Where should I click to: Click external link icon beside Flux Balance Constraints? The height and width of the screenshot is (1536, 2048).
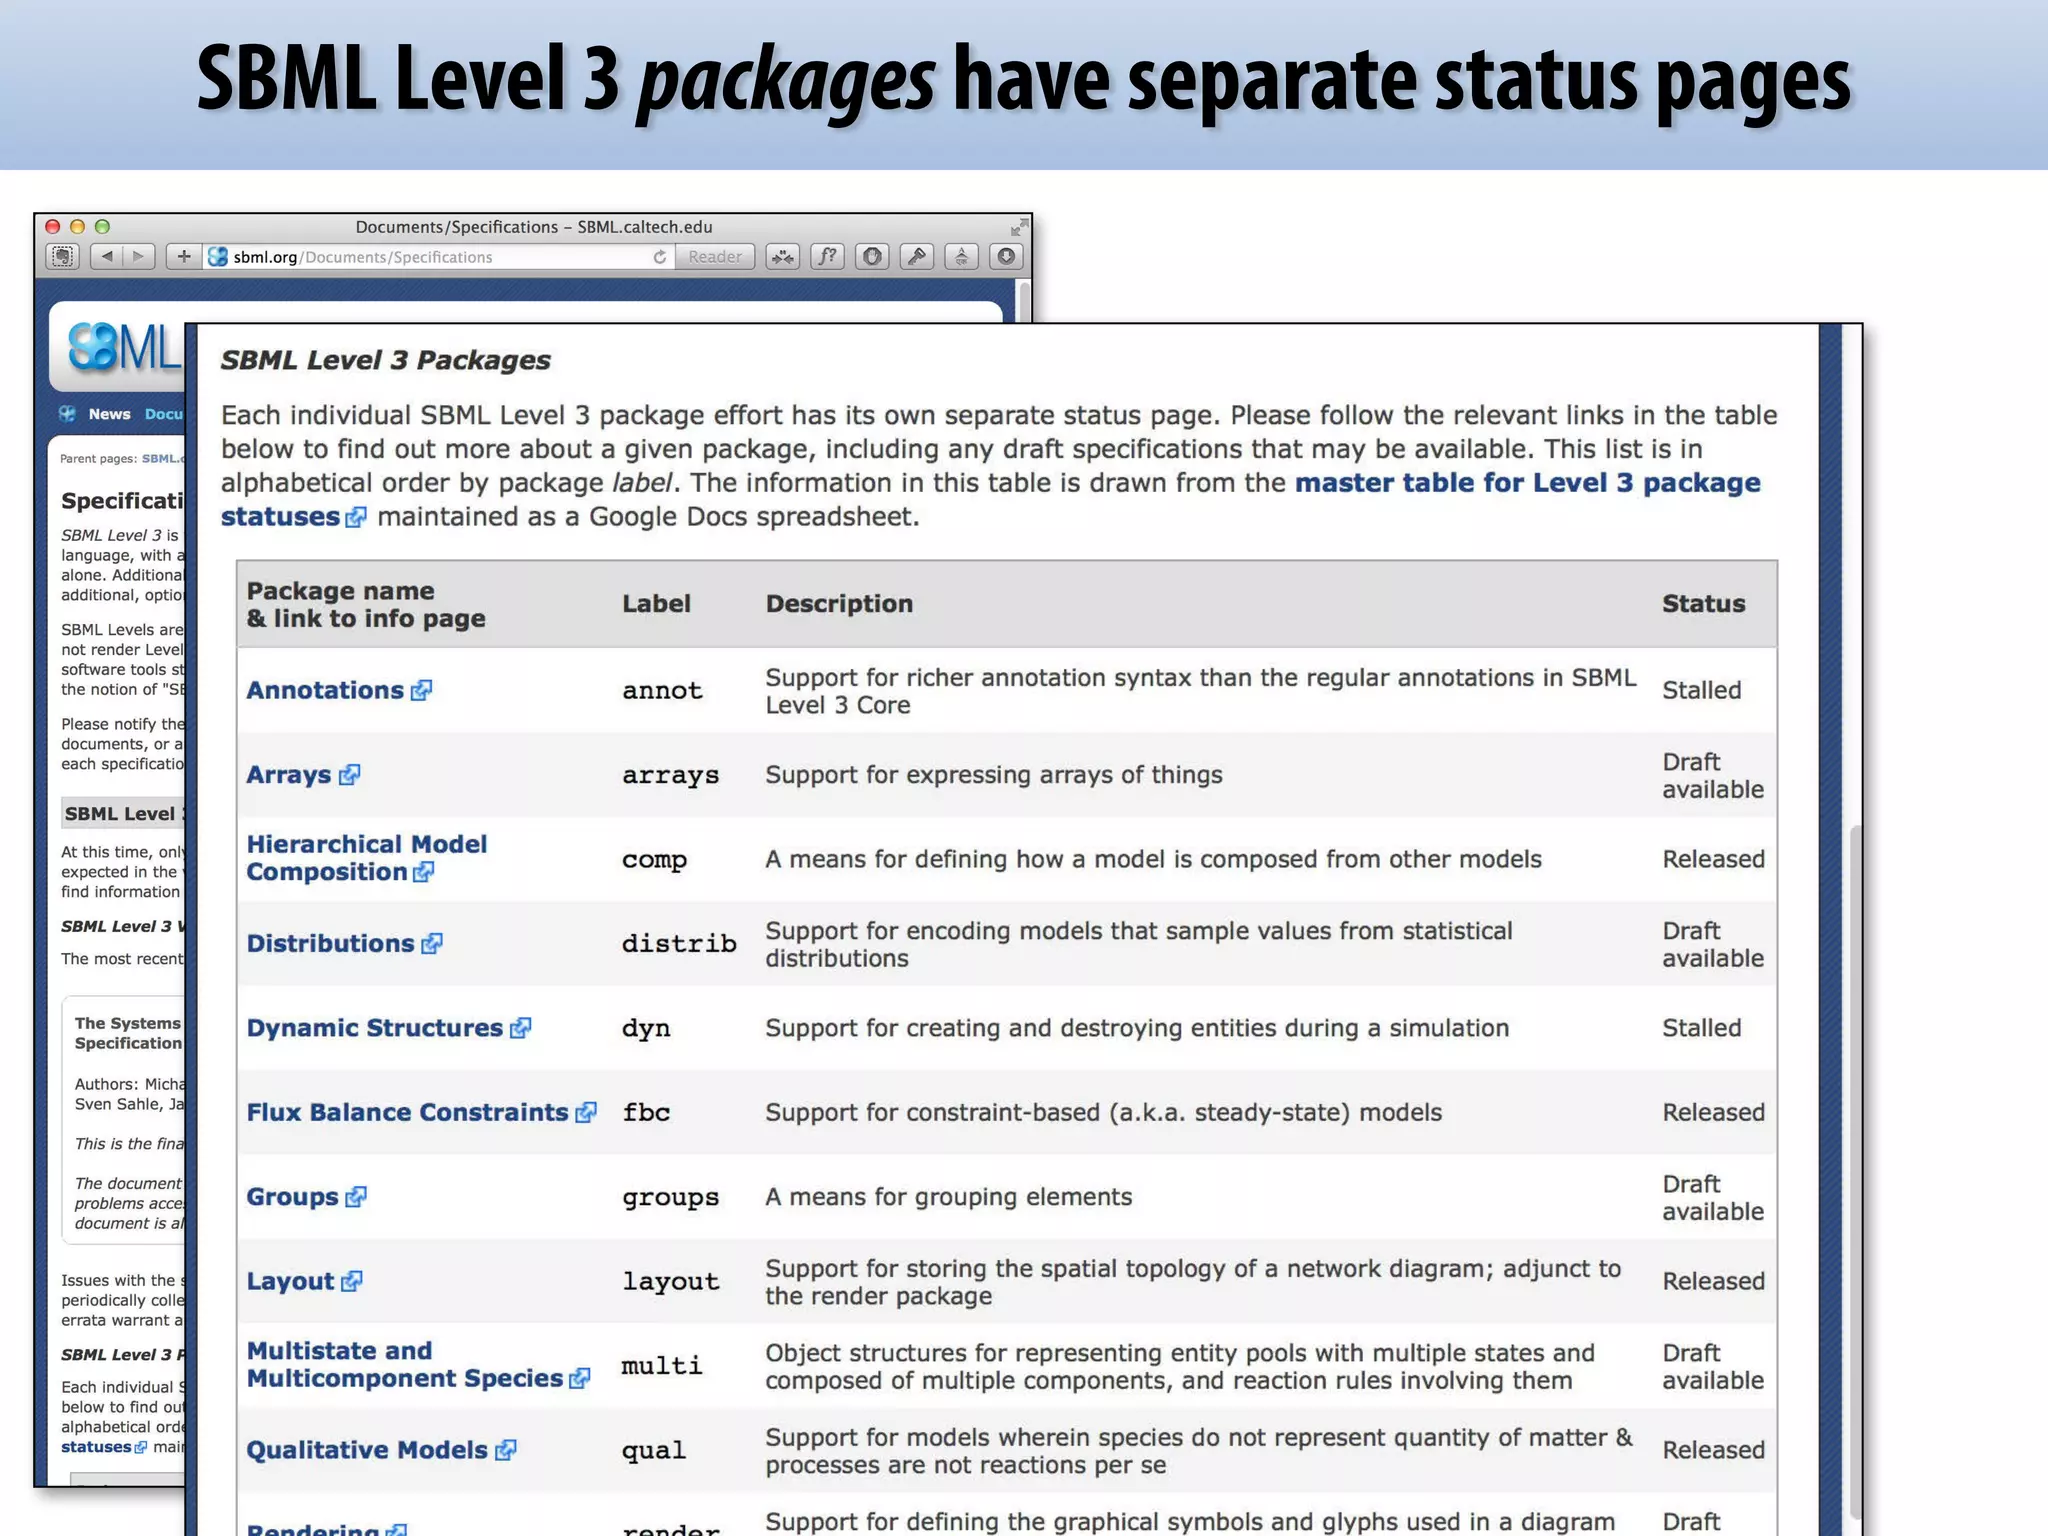point(586,1113)
